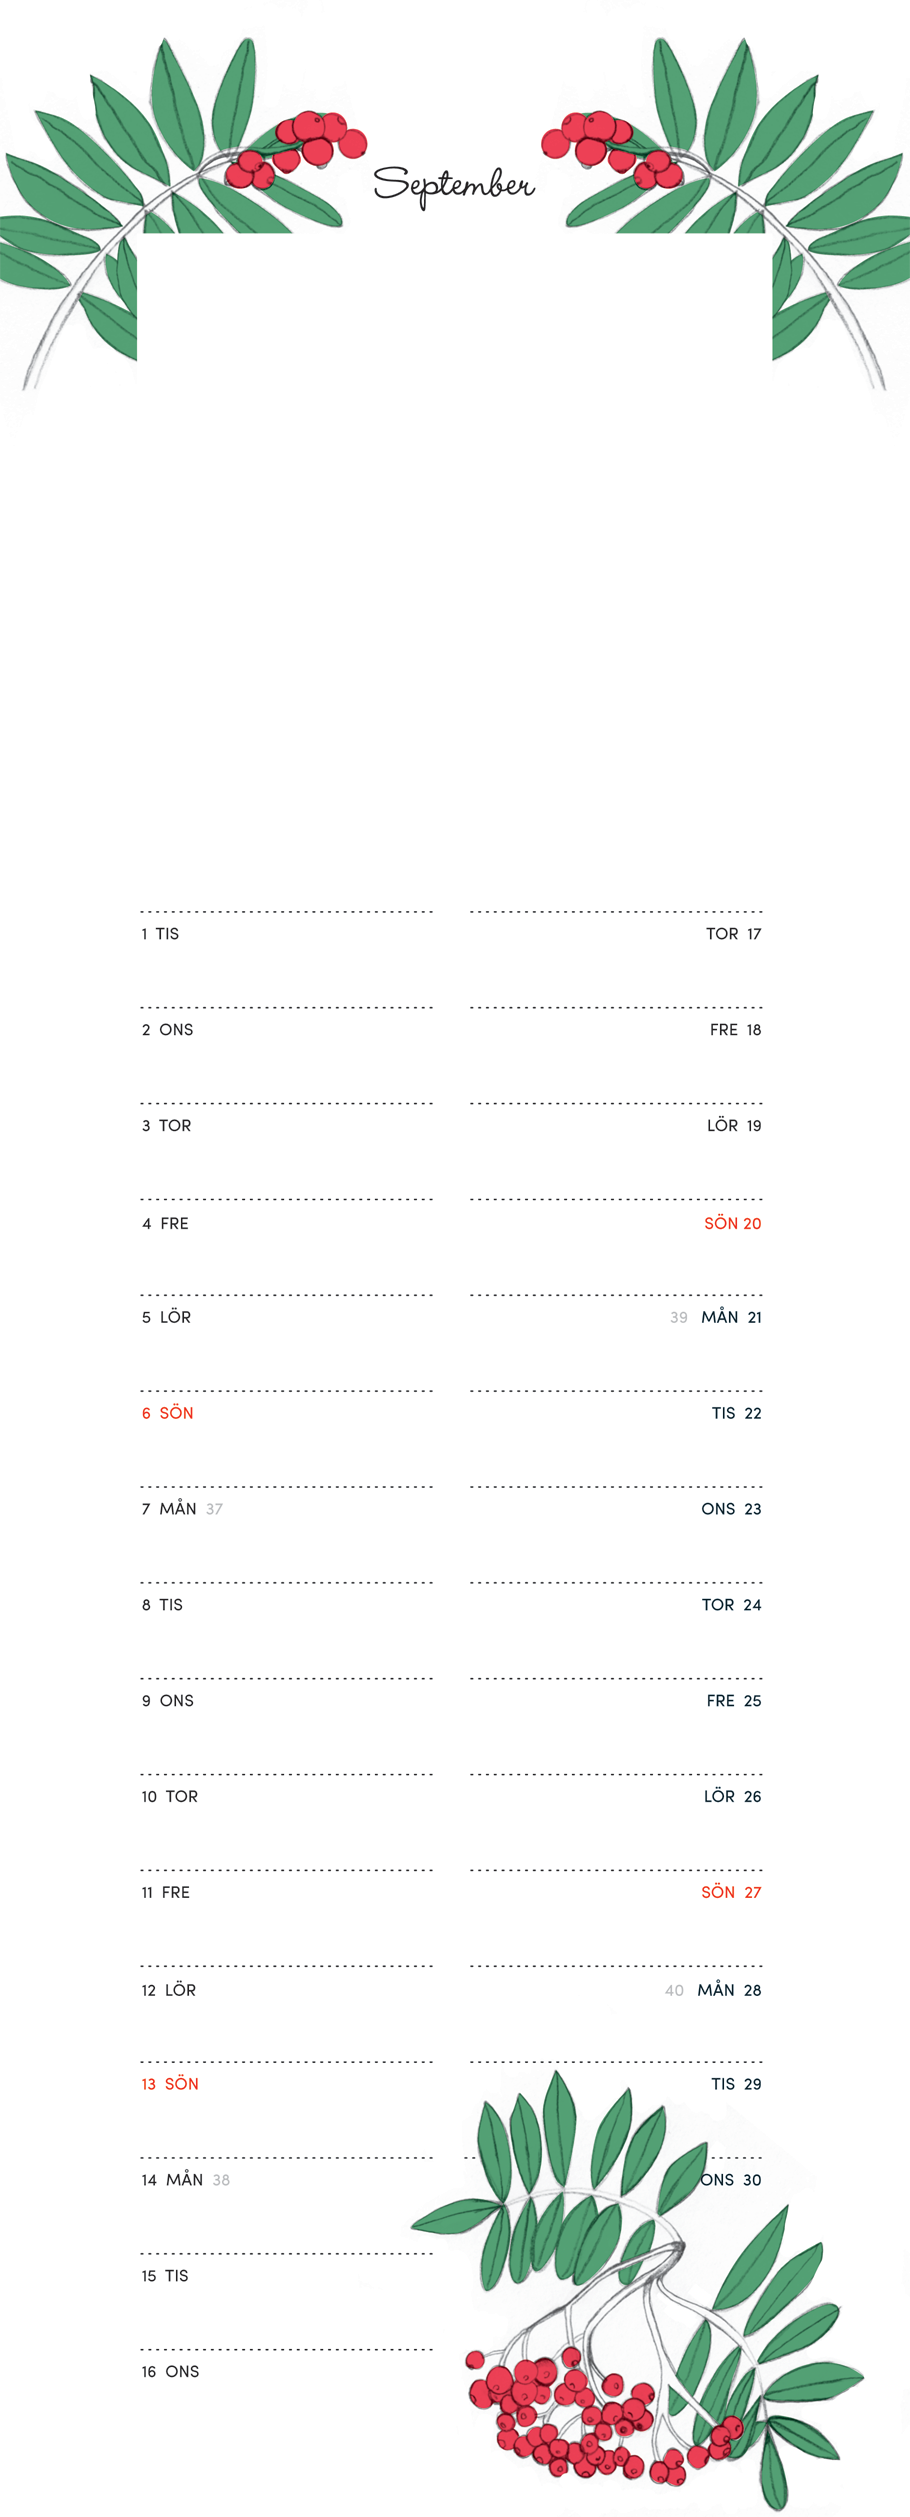The width and height of the screenshot is (910, 2517).
Task: Select the 16 ONS date entry
Action: pyautogui.click(x=170, y=2371)
